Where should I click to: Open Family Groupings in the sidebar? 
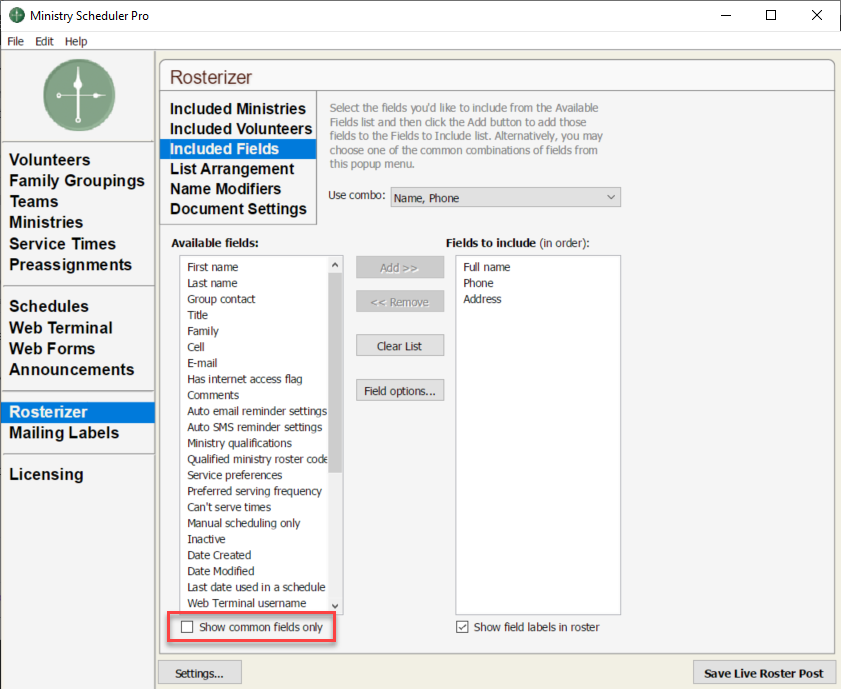(77, 181)
